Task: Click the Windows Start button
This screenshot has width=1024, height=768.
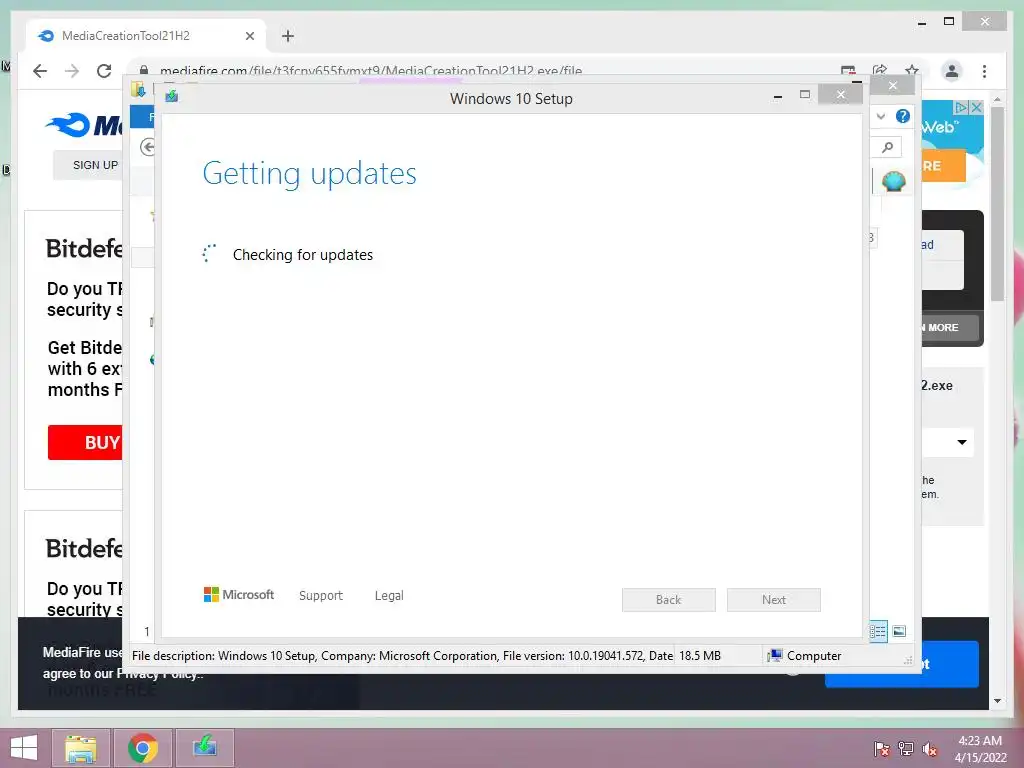Action: (x=24, y=748)
